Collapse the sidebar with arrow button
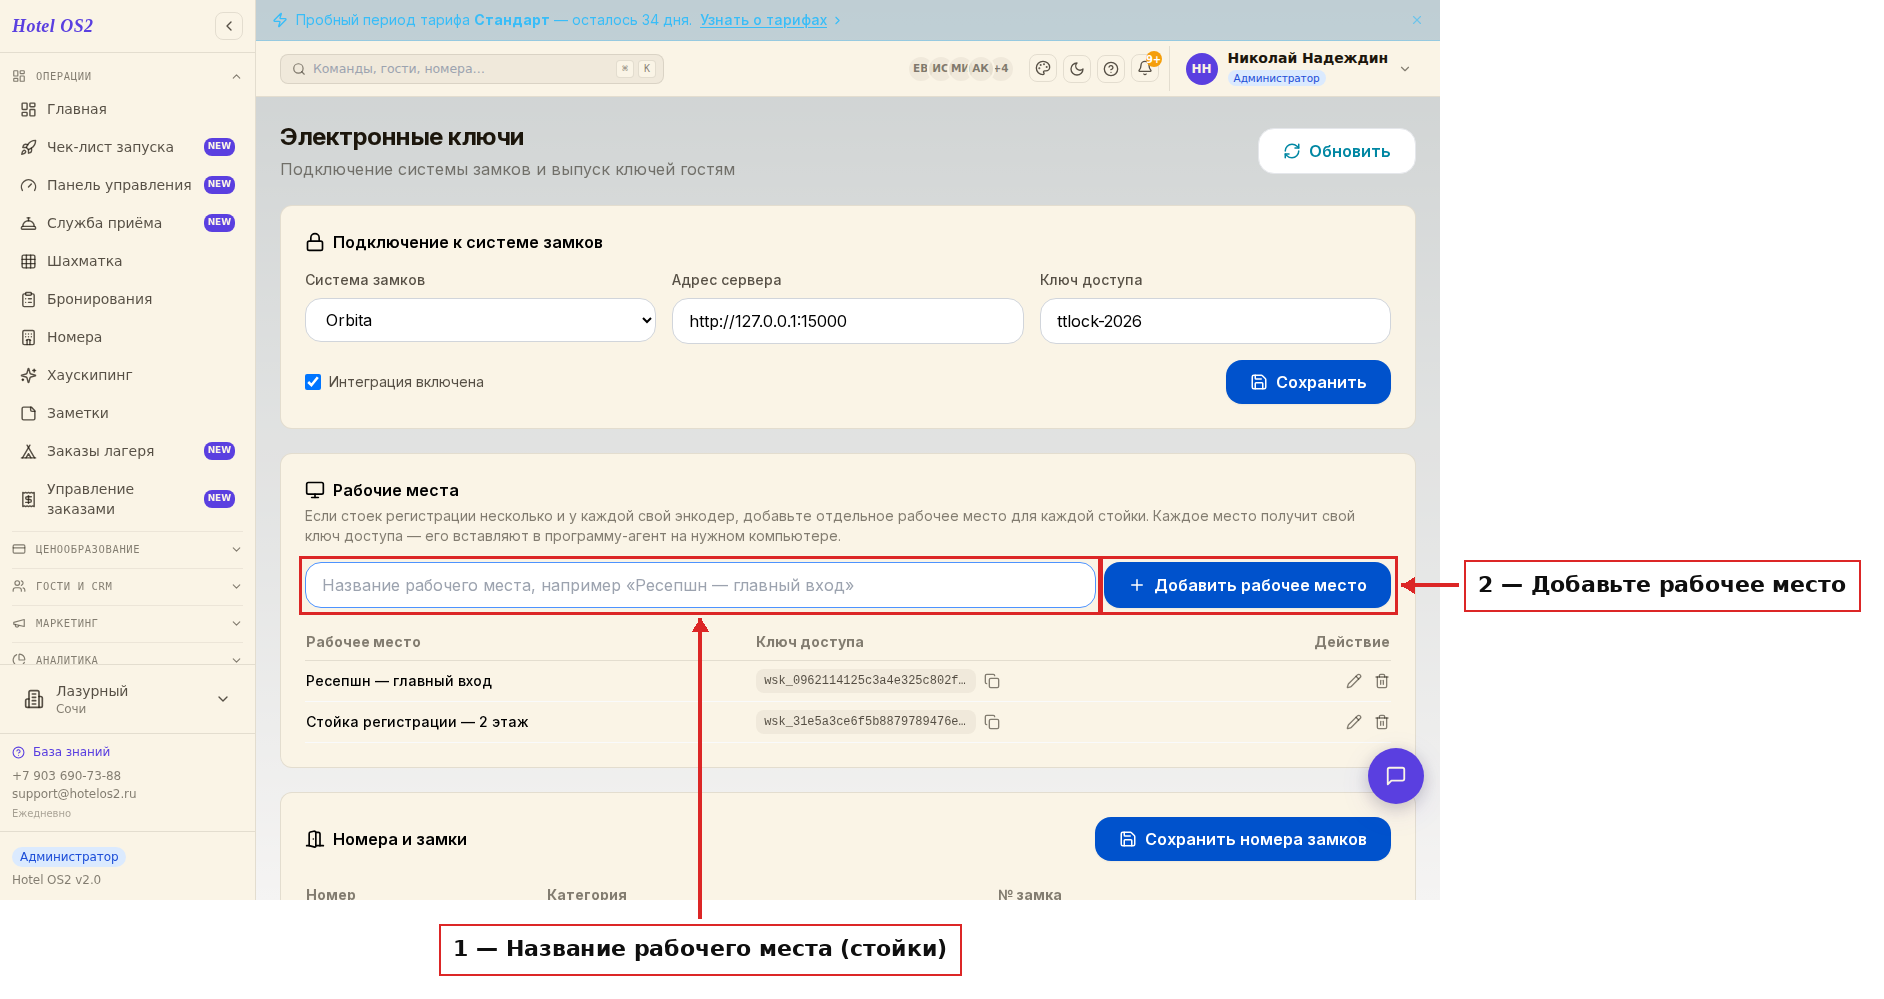This screenshot has width=1884, height=999. [229, 26]
